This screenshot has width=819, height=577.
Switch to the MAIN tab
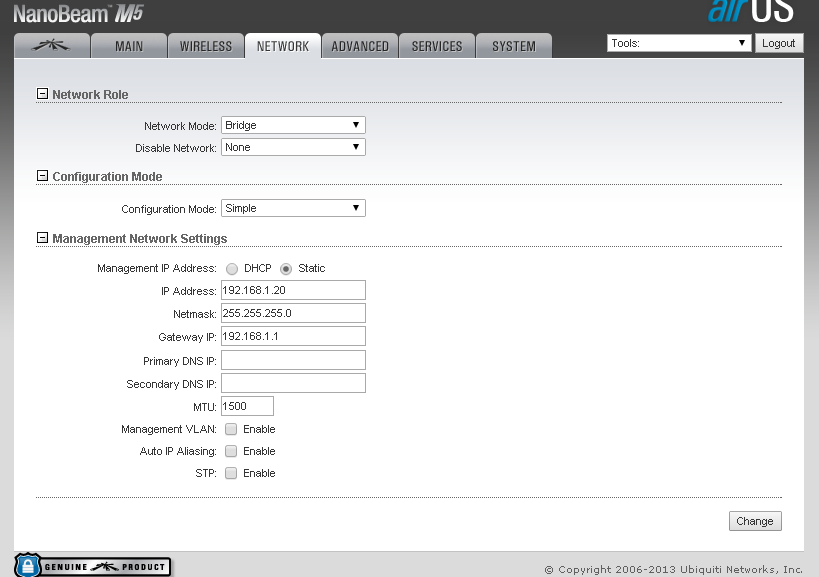tap(129, 46)
